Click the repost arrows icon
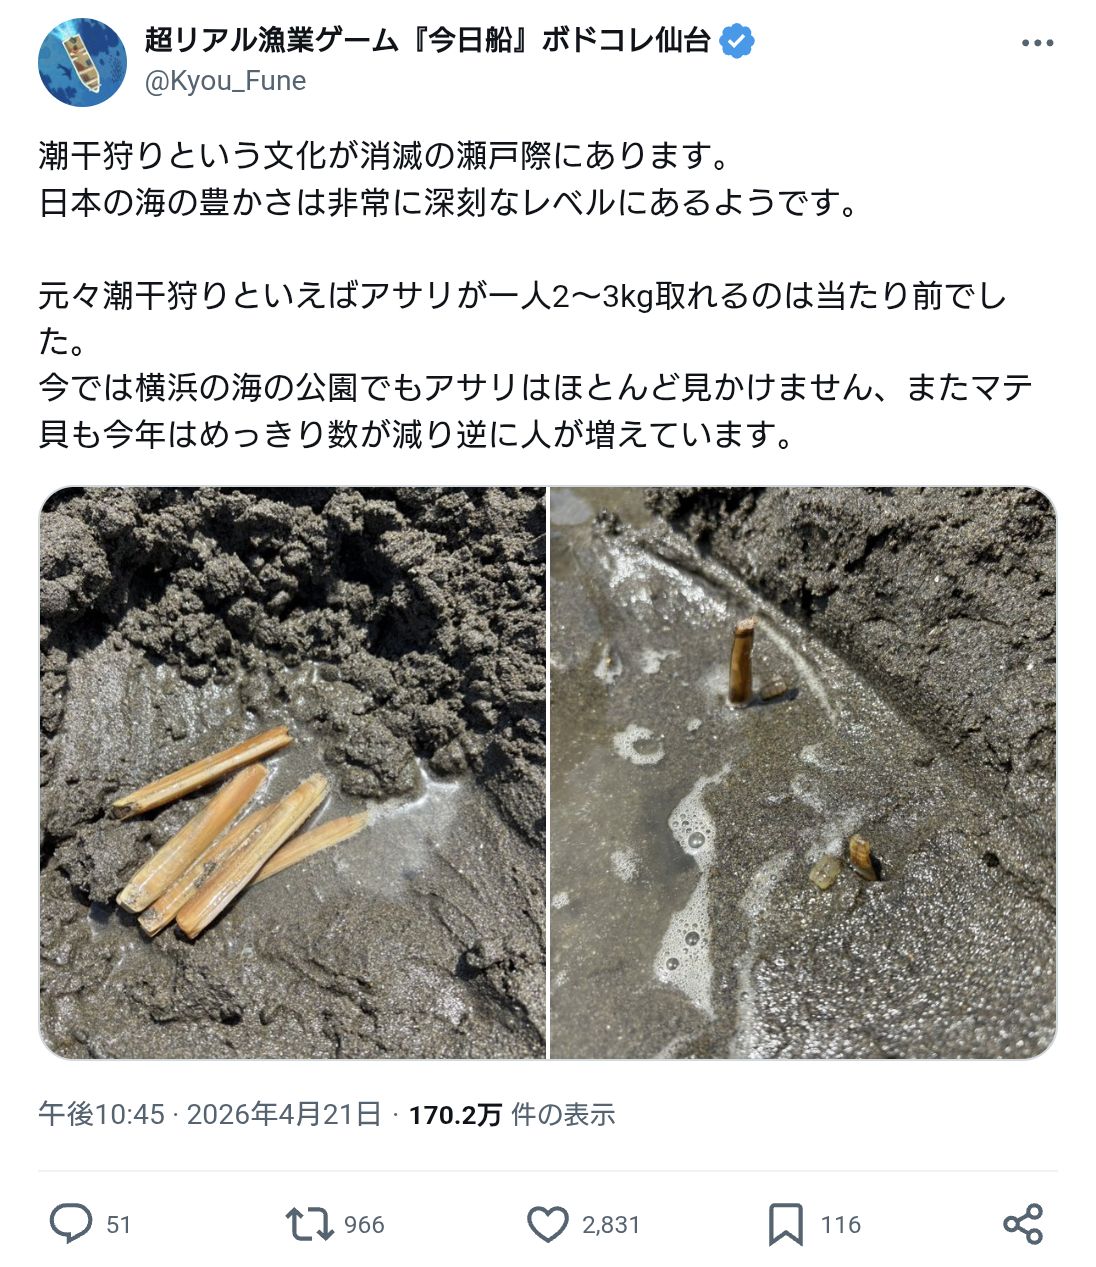 pyautogui.click(x=308, y=1224)
